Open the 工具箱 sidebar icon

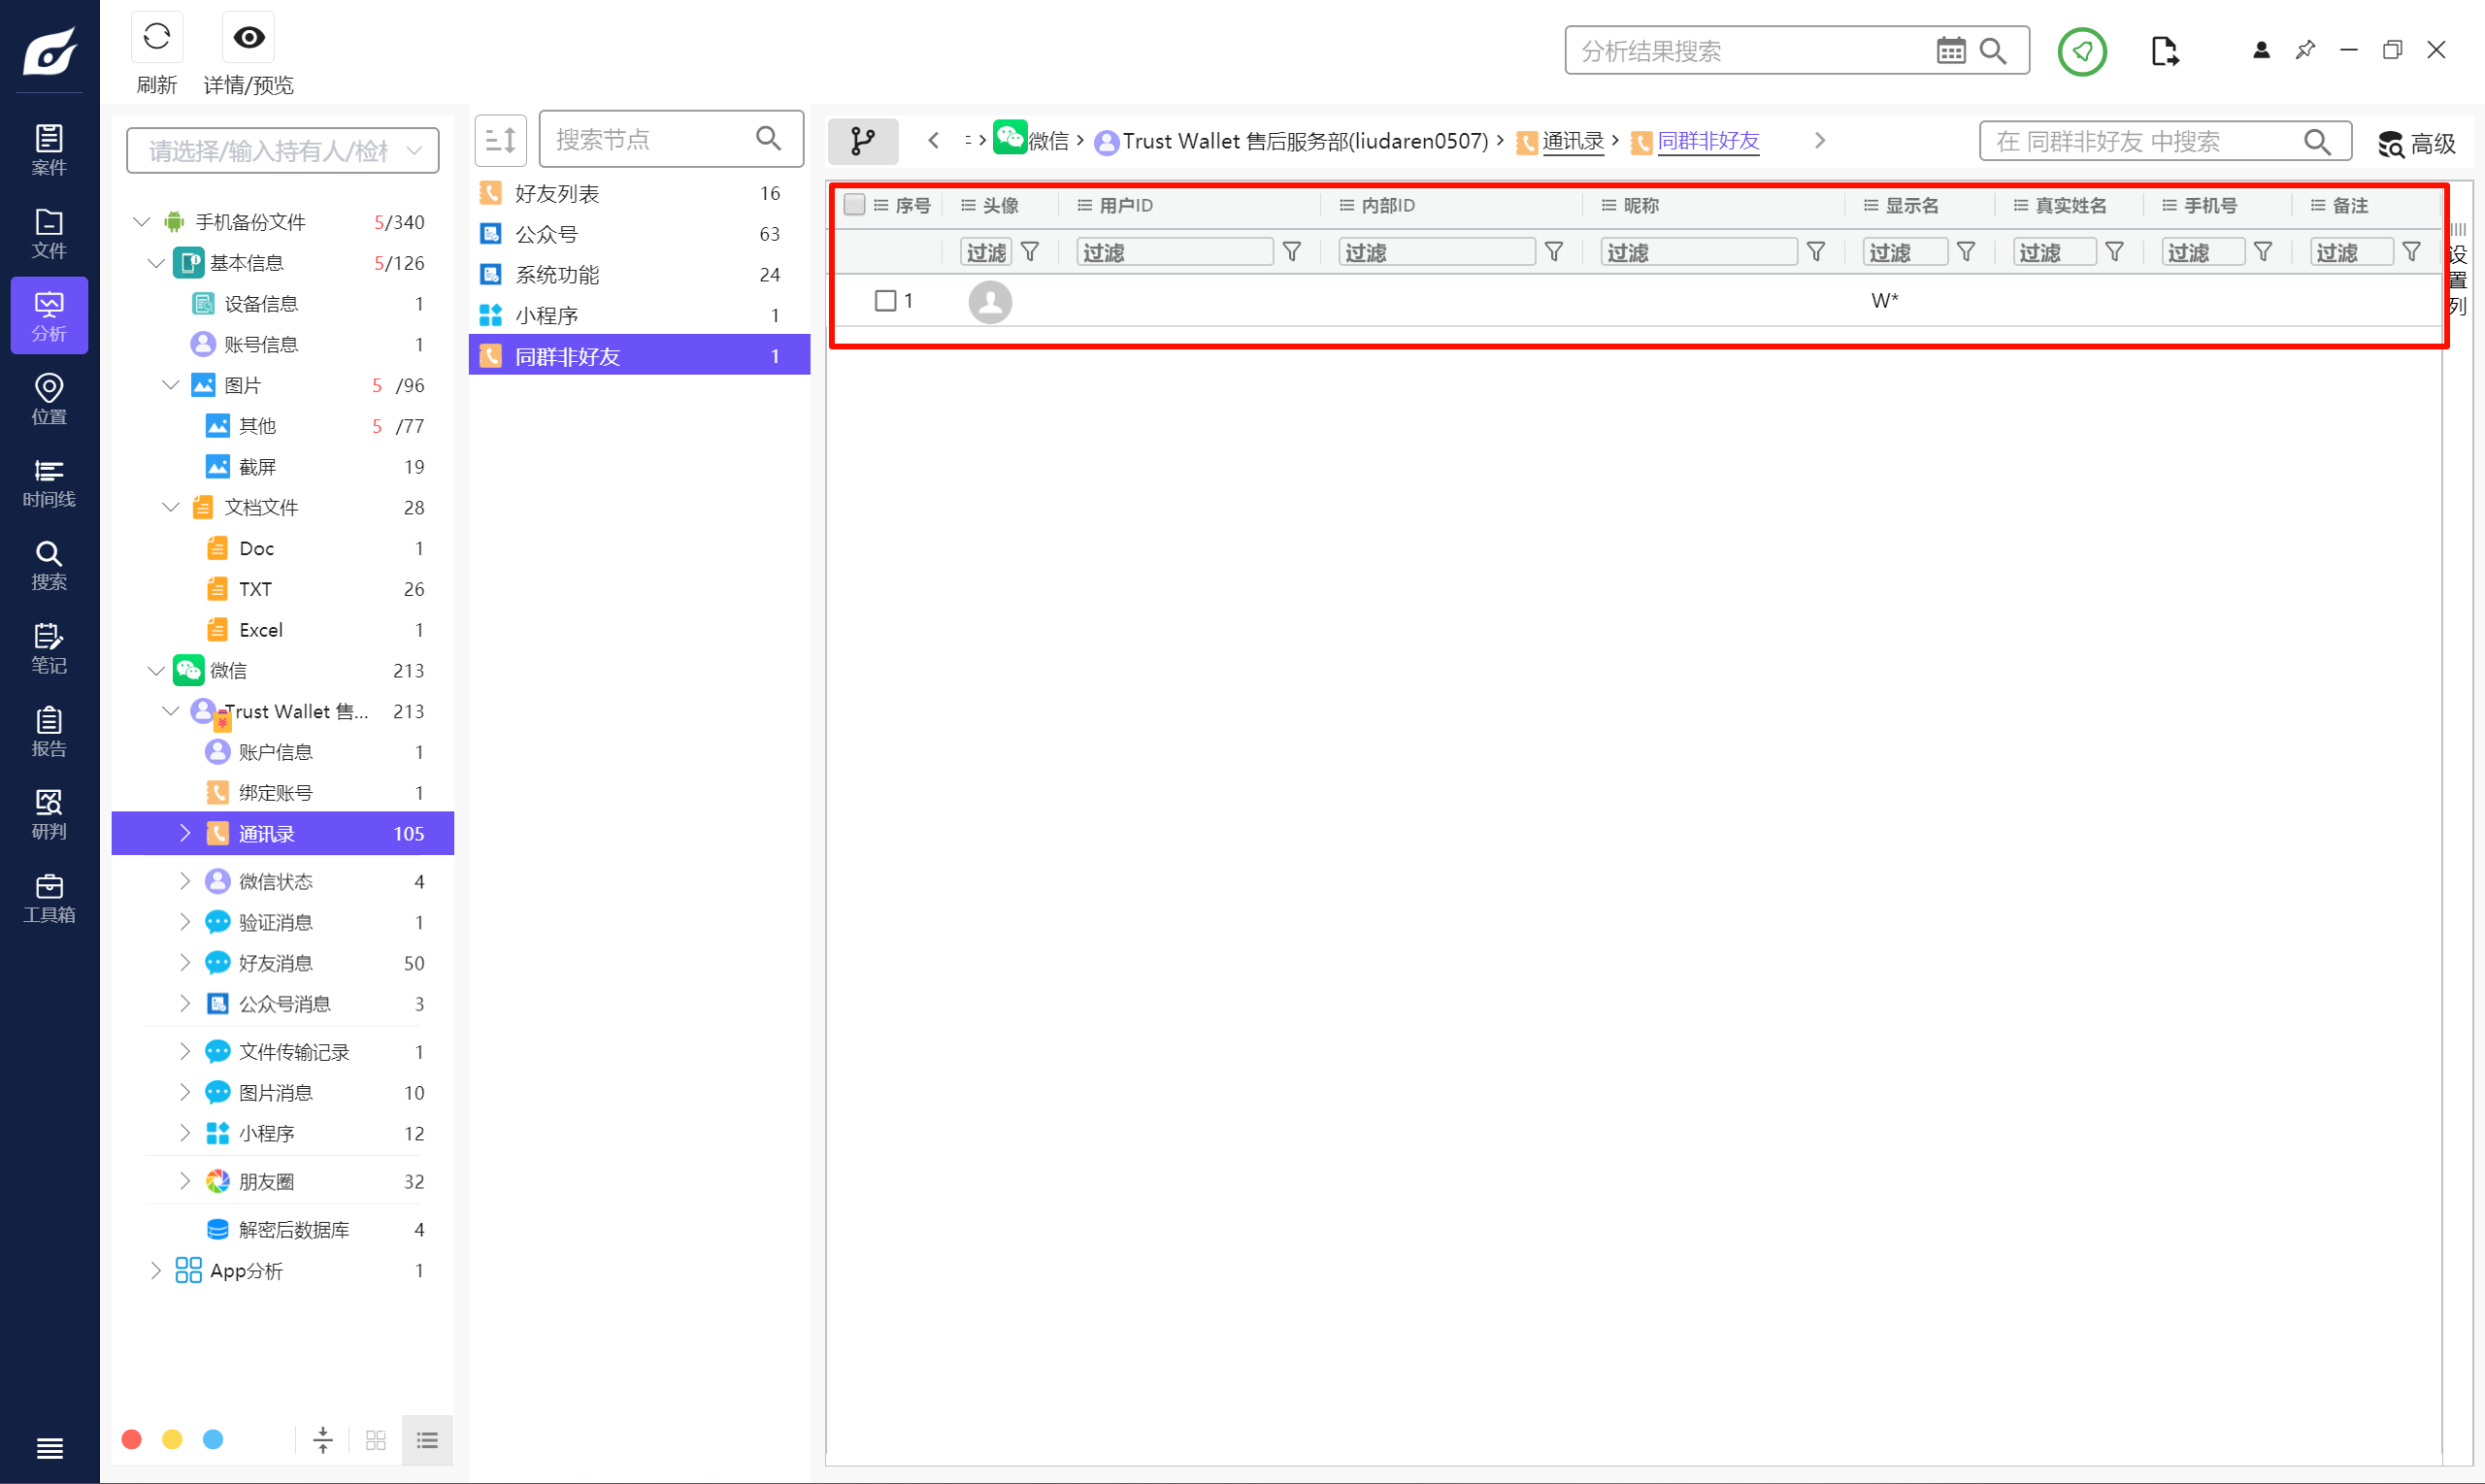click(49, 897)
